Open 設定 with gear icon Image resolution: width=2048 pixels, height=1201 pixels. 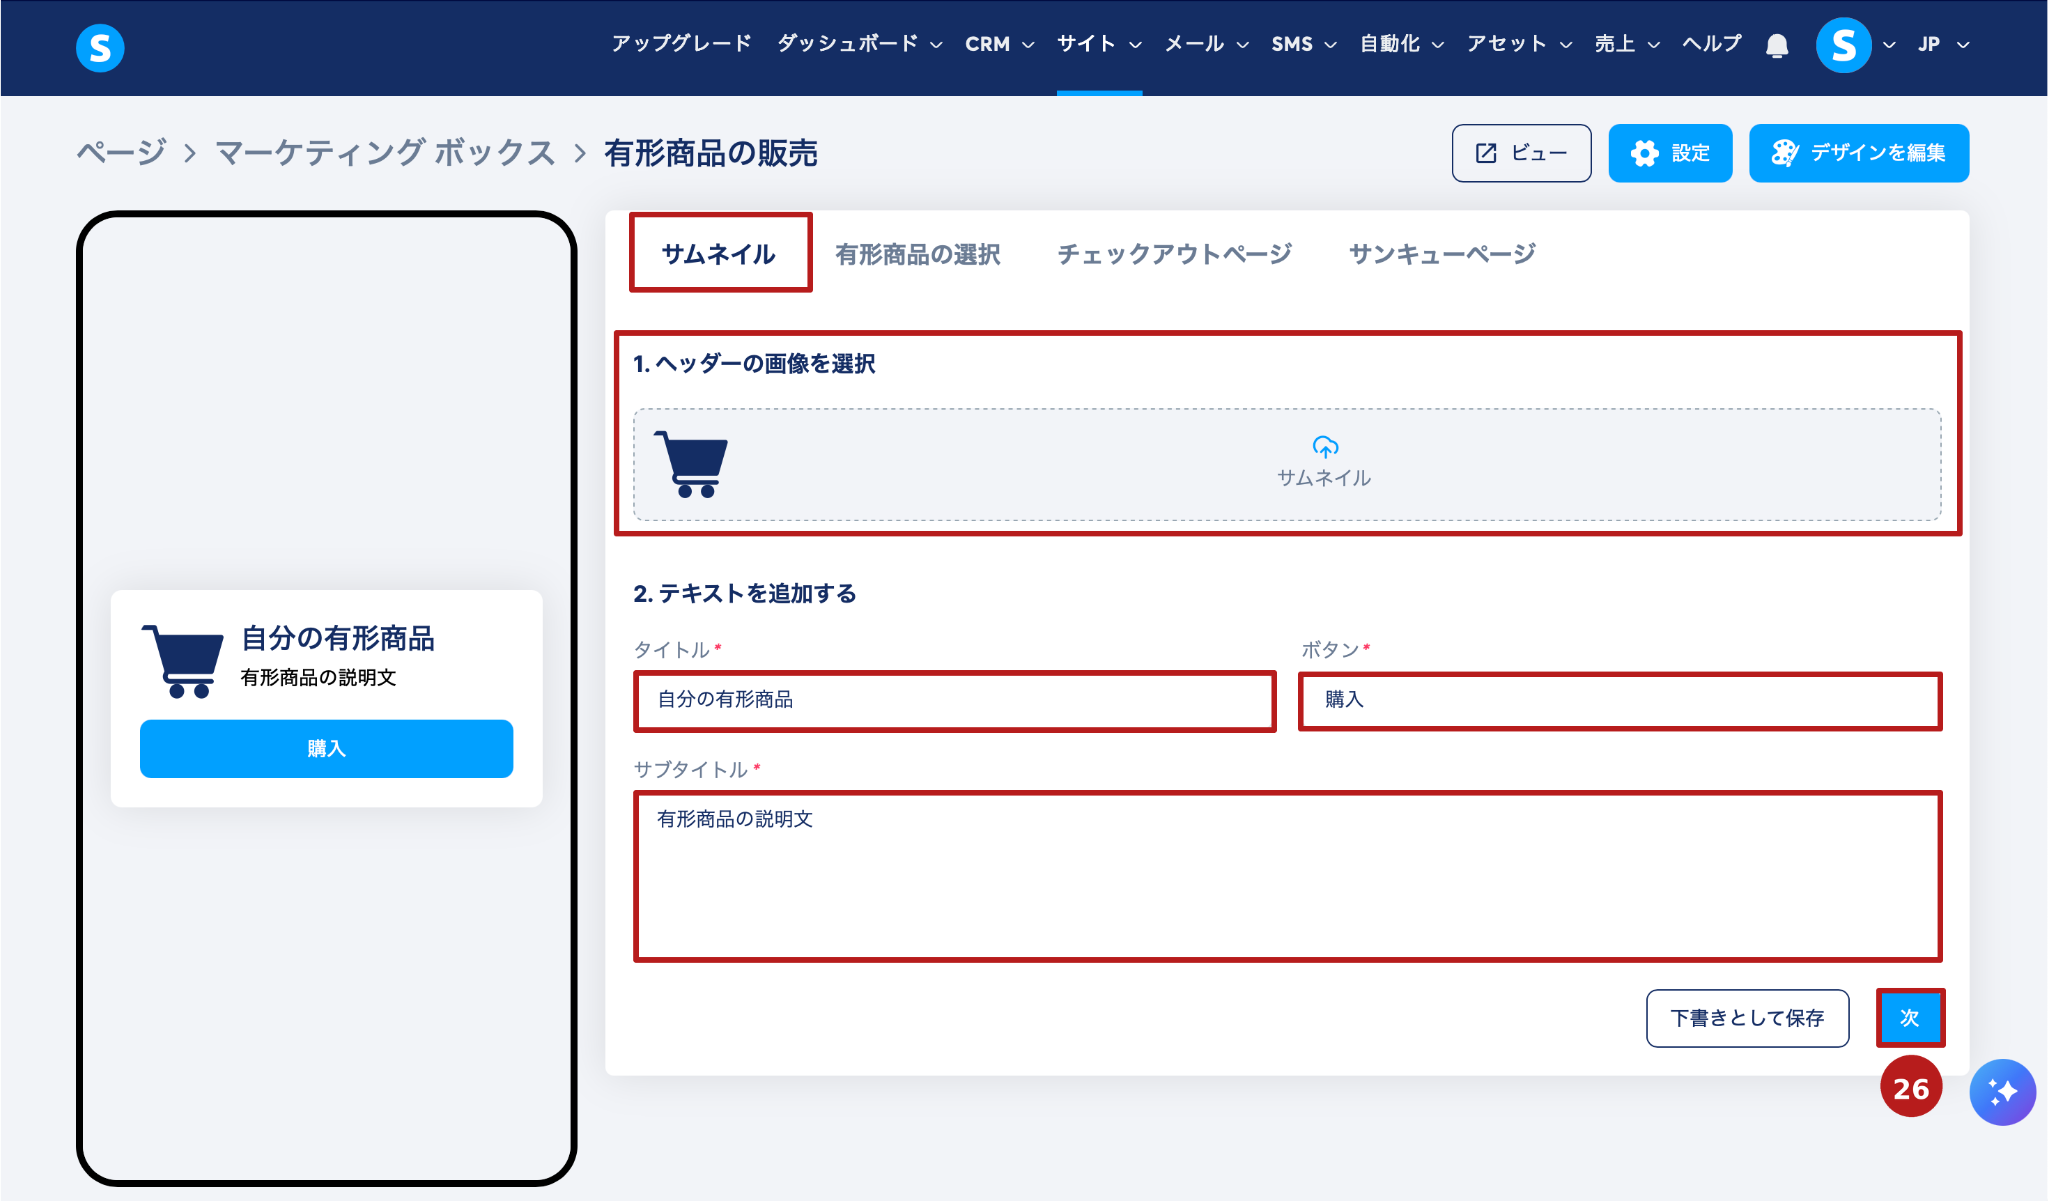[x=1670, y=153]
